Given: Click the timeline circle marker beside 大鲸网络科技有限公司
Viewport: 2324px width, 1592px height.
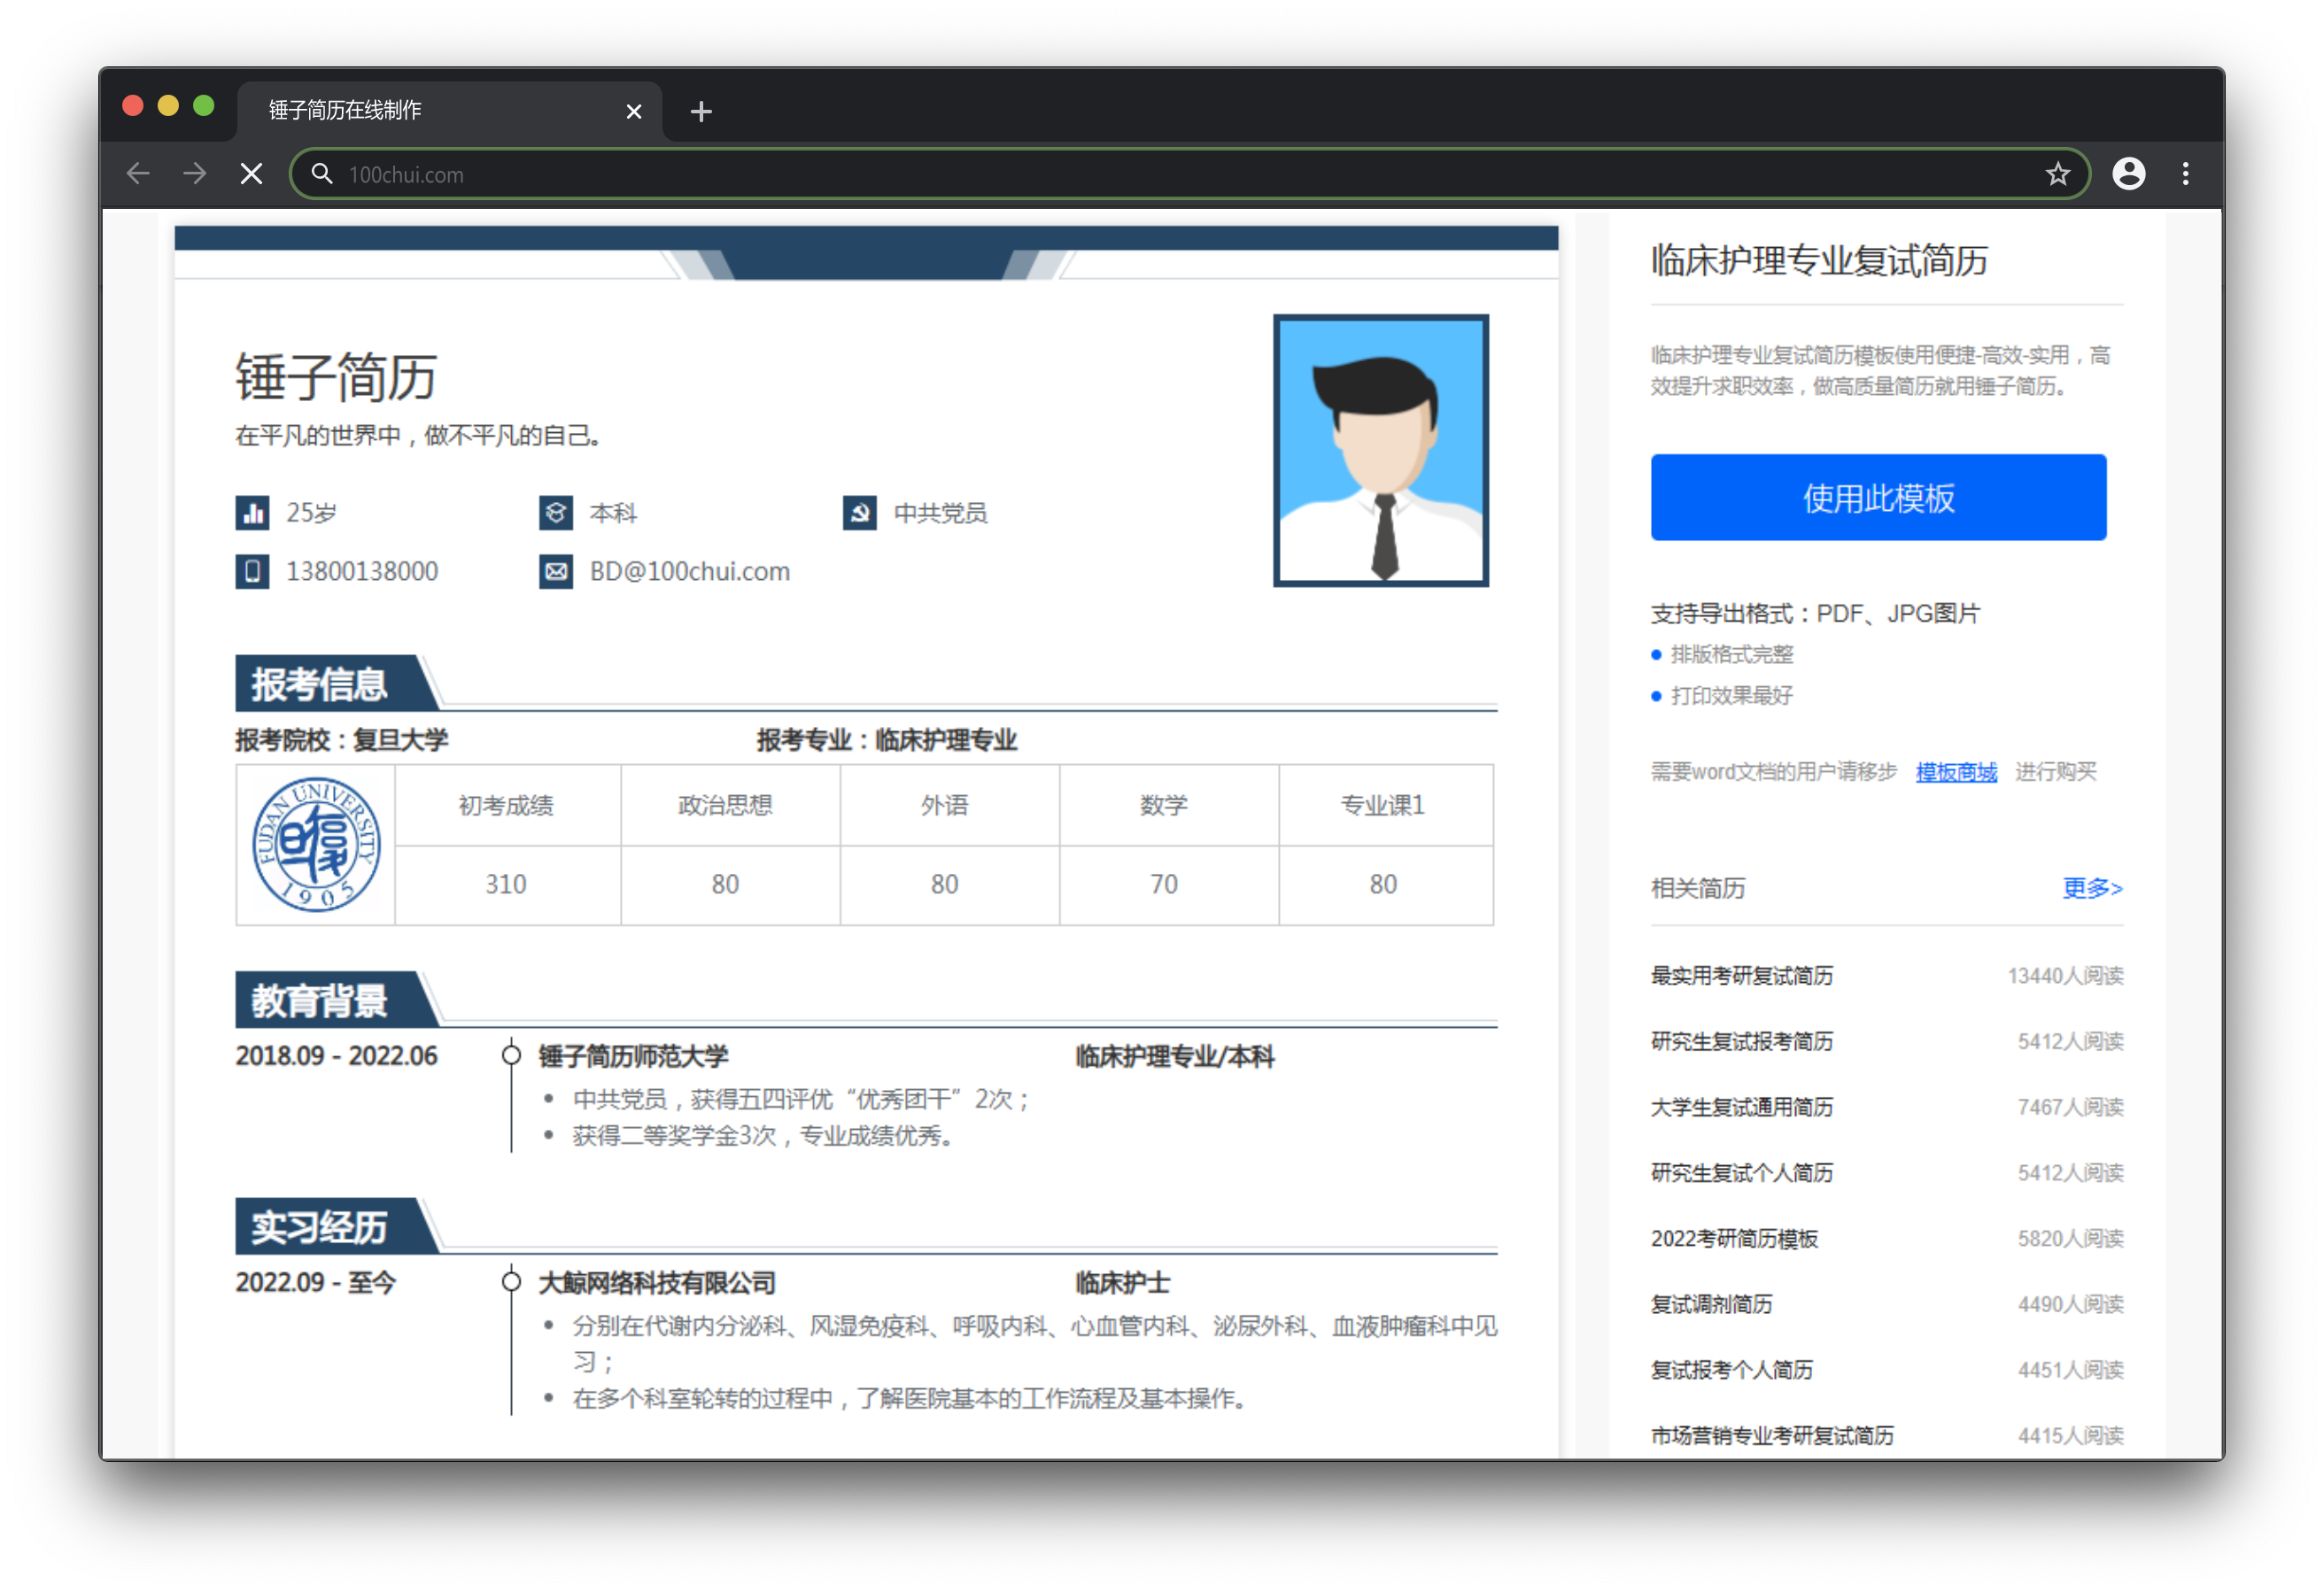Looking at the screenshot, I should click(x=511, y=1281).
